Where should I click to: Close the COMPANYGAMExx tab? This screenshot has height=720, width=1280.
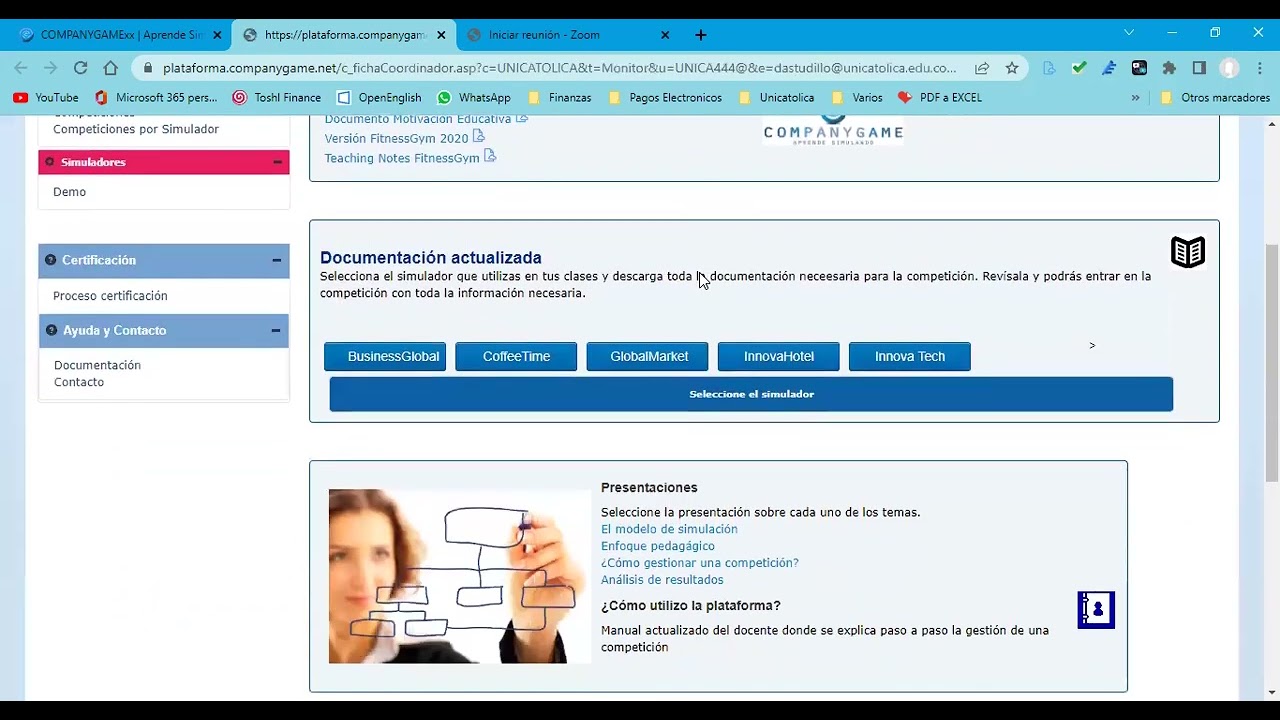[x=217, y=35]
